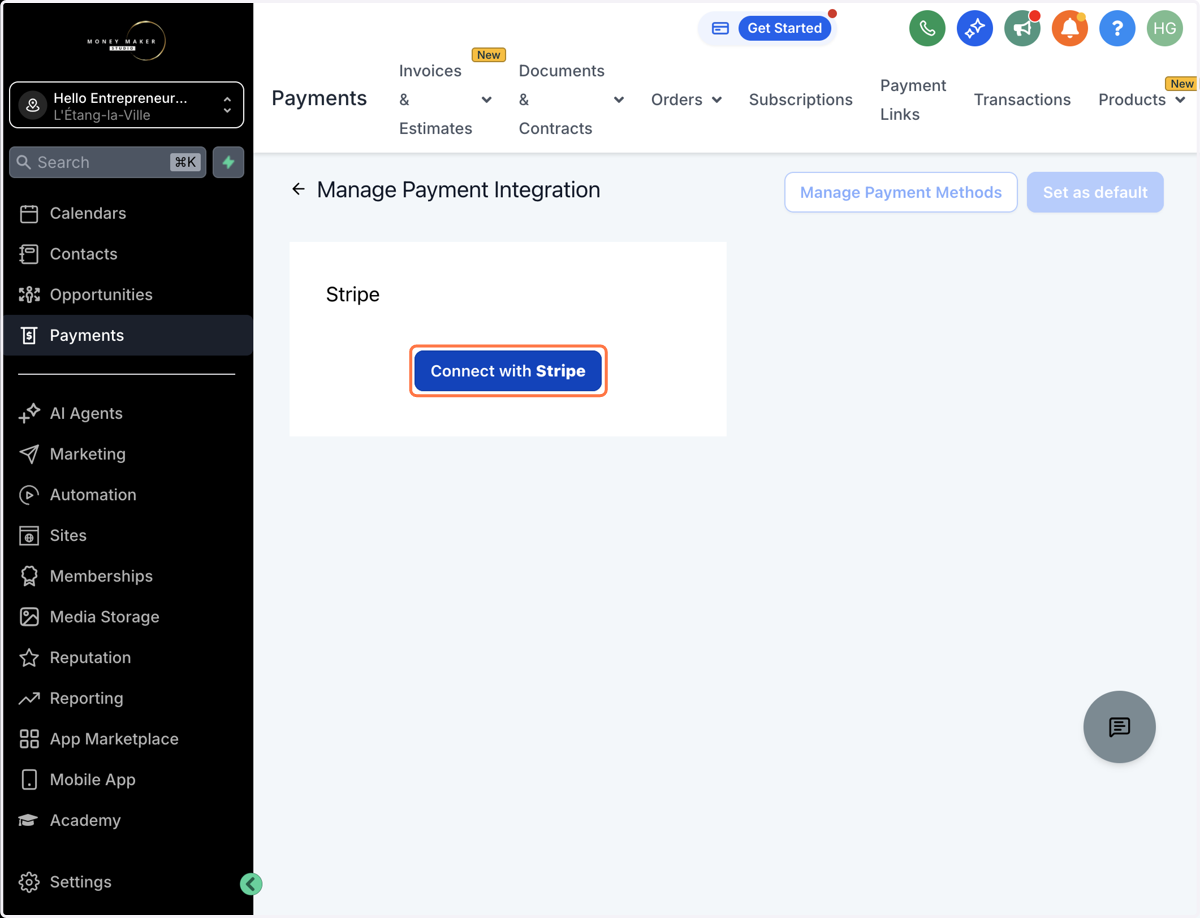The height and width of the screenshot is (918, 1200).
Task: Click Connect with Stripe button
Action: (508, 371)
